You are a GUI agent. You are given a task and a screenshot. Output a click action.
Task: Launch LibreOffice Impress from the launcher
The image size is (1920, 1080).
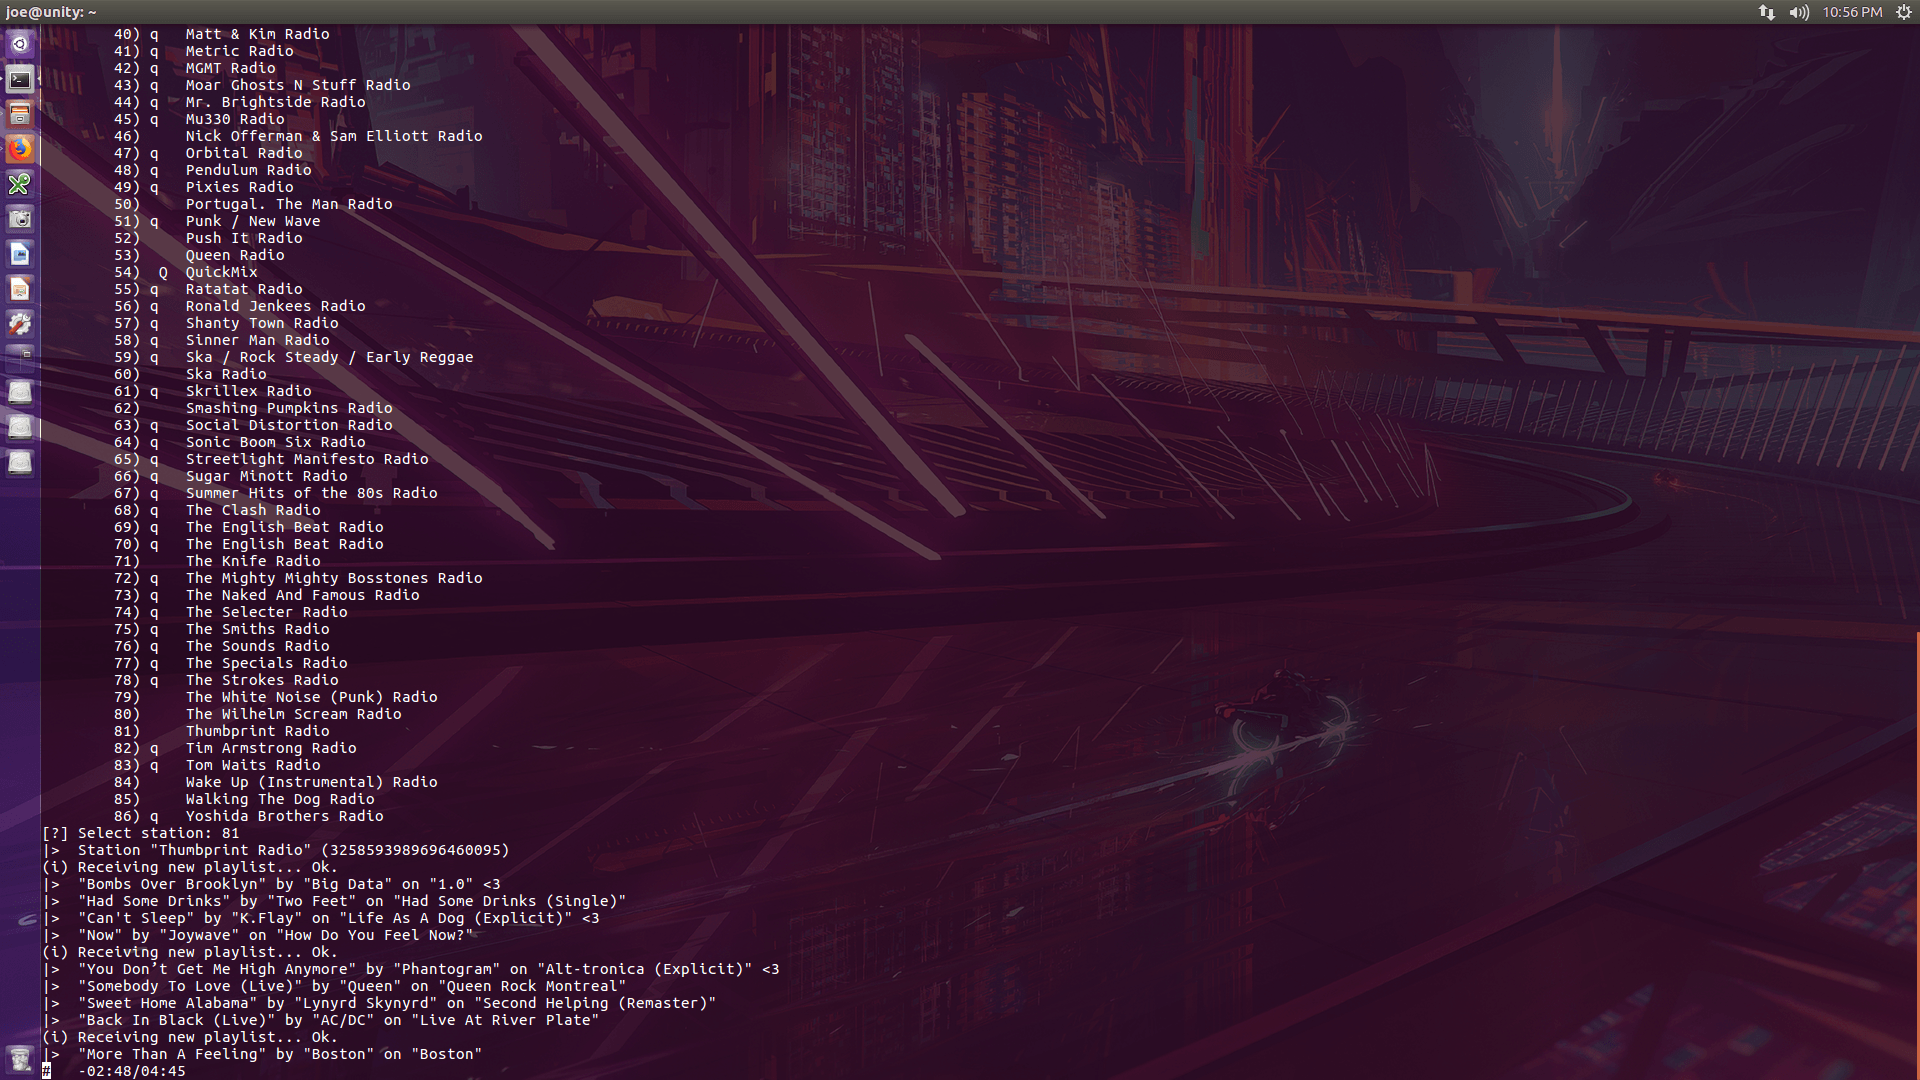pos(20,289)
